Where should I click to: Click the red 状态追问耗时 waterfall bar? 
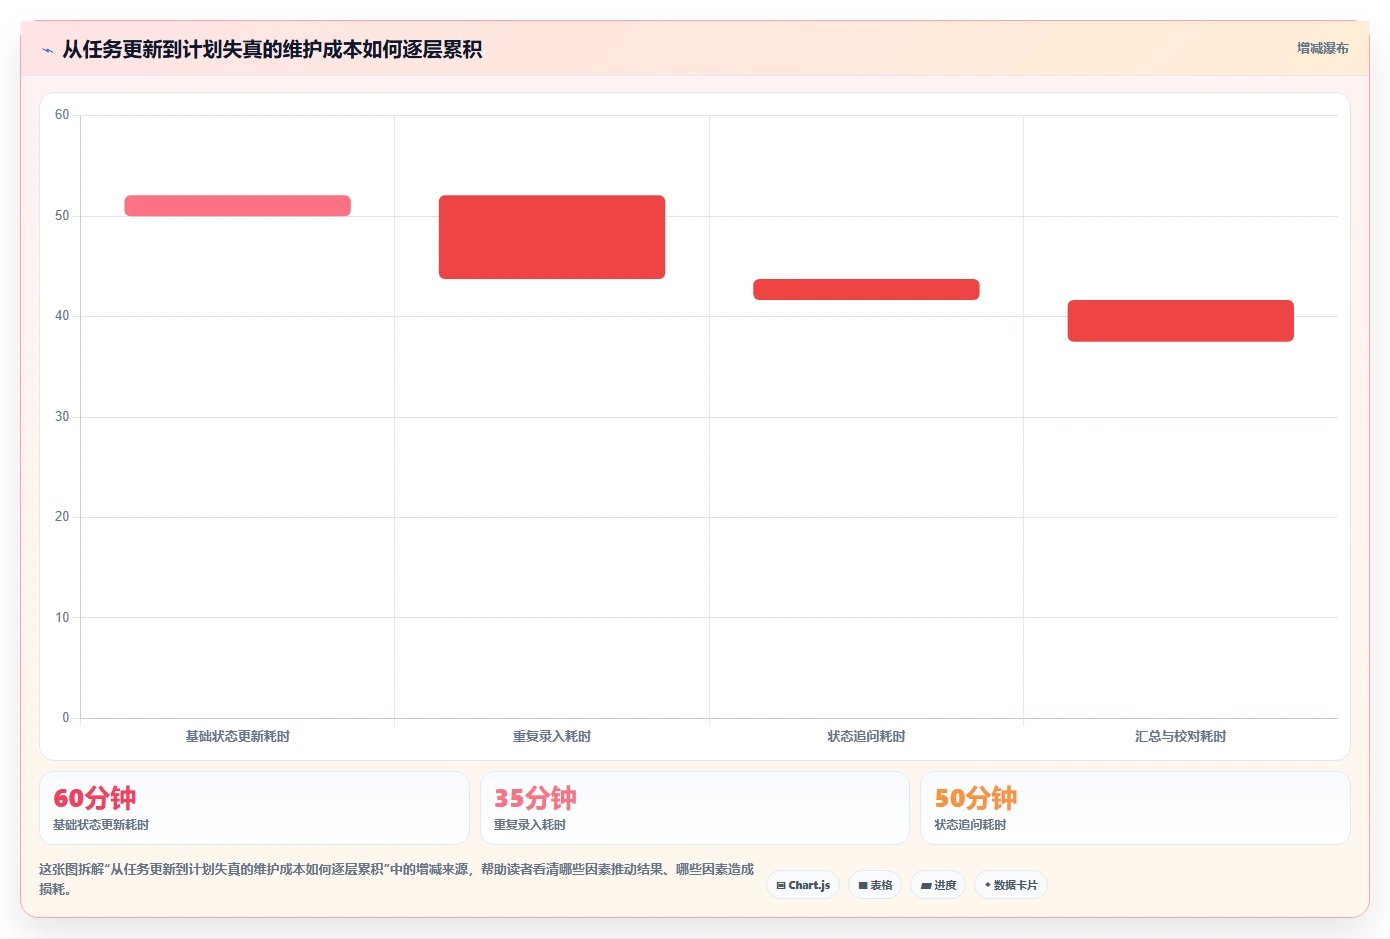[866, 289]
